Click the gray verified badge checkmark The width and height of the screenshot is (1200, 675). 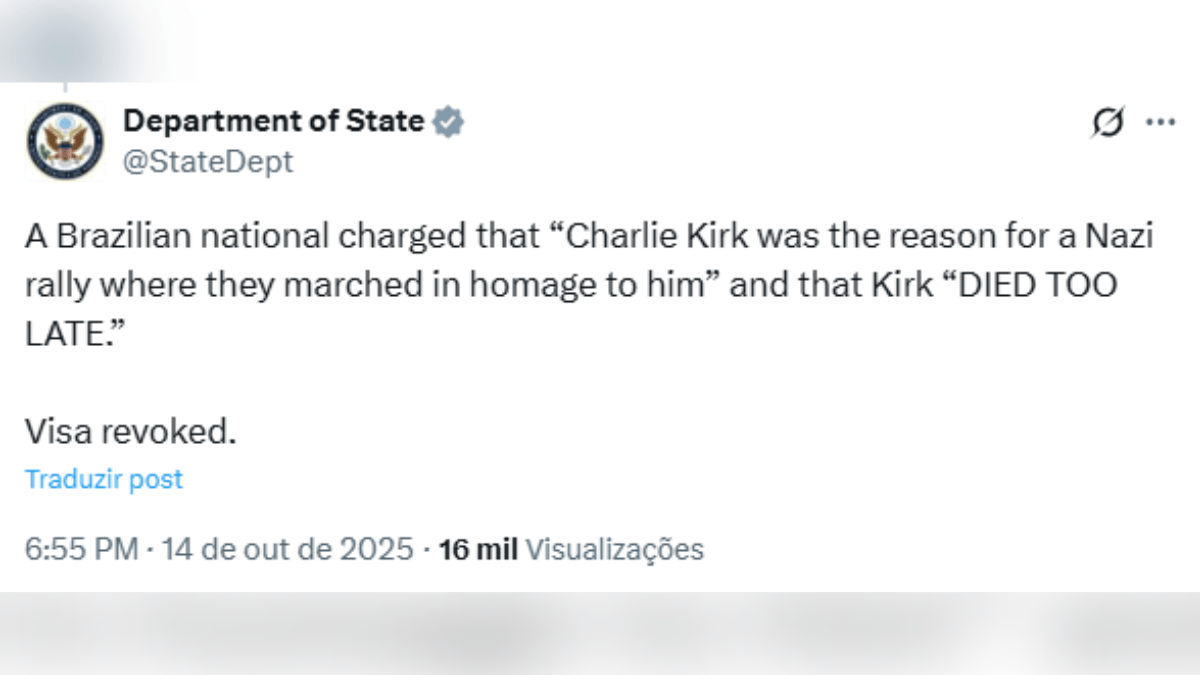[448, 122]
